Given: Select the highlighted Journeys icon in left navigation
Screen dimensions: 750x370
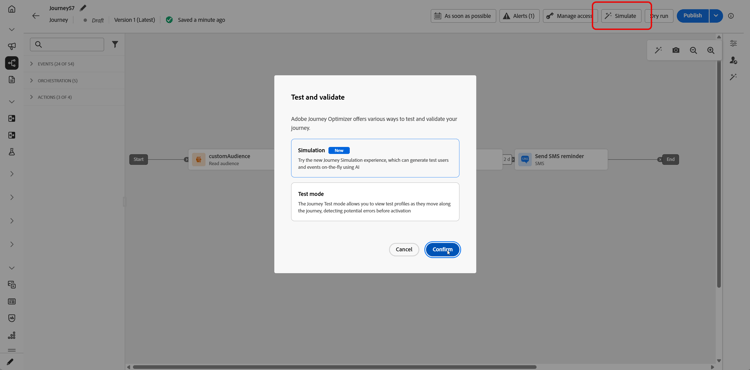Looking at the screenshot, I should pyautogui.click(x=11, y=63).
